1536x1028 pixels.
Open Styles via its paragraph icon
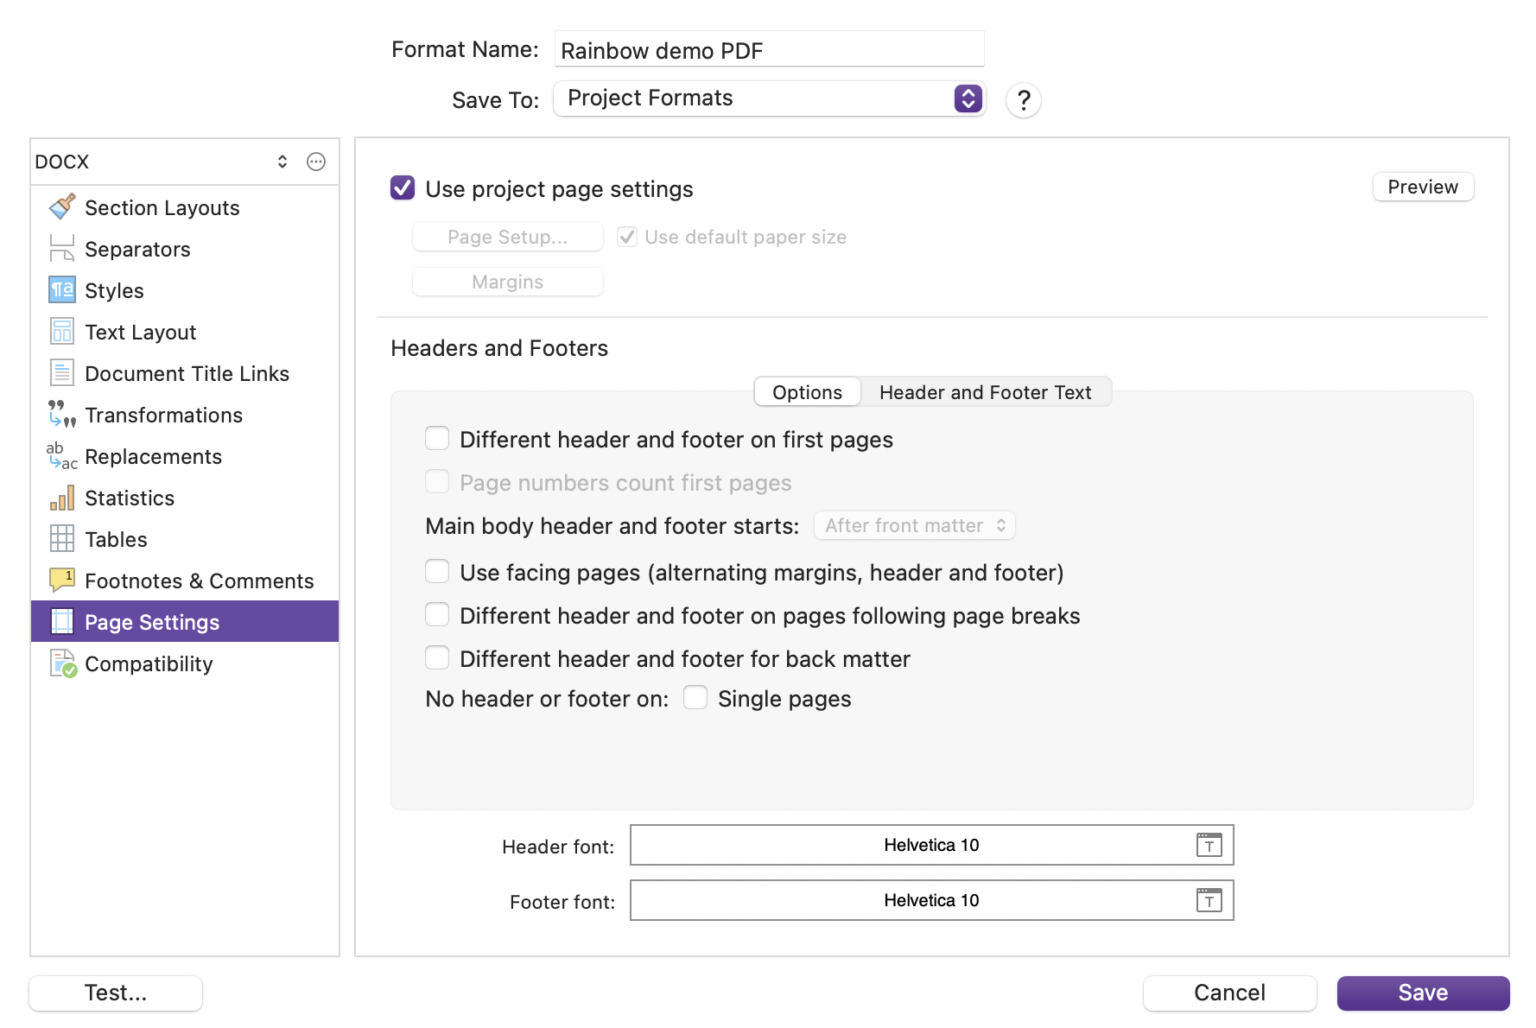point(61,290)
